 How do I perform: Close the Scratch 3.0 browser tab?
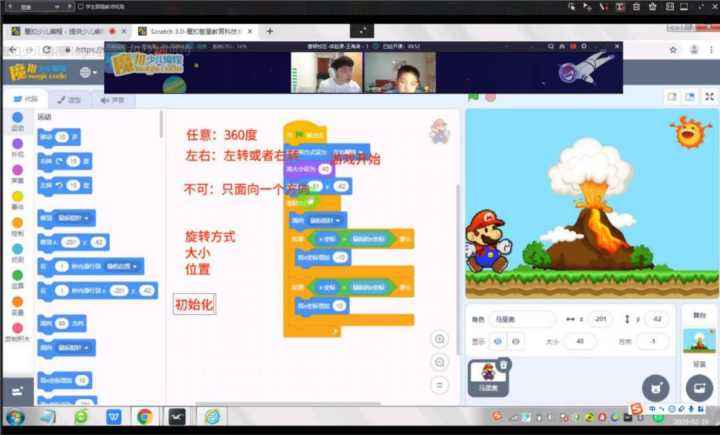(250, 31)
